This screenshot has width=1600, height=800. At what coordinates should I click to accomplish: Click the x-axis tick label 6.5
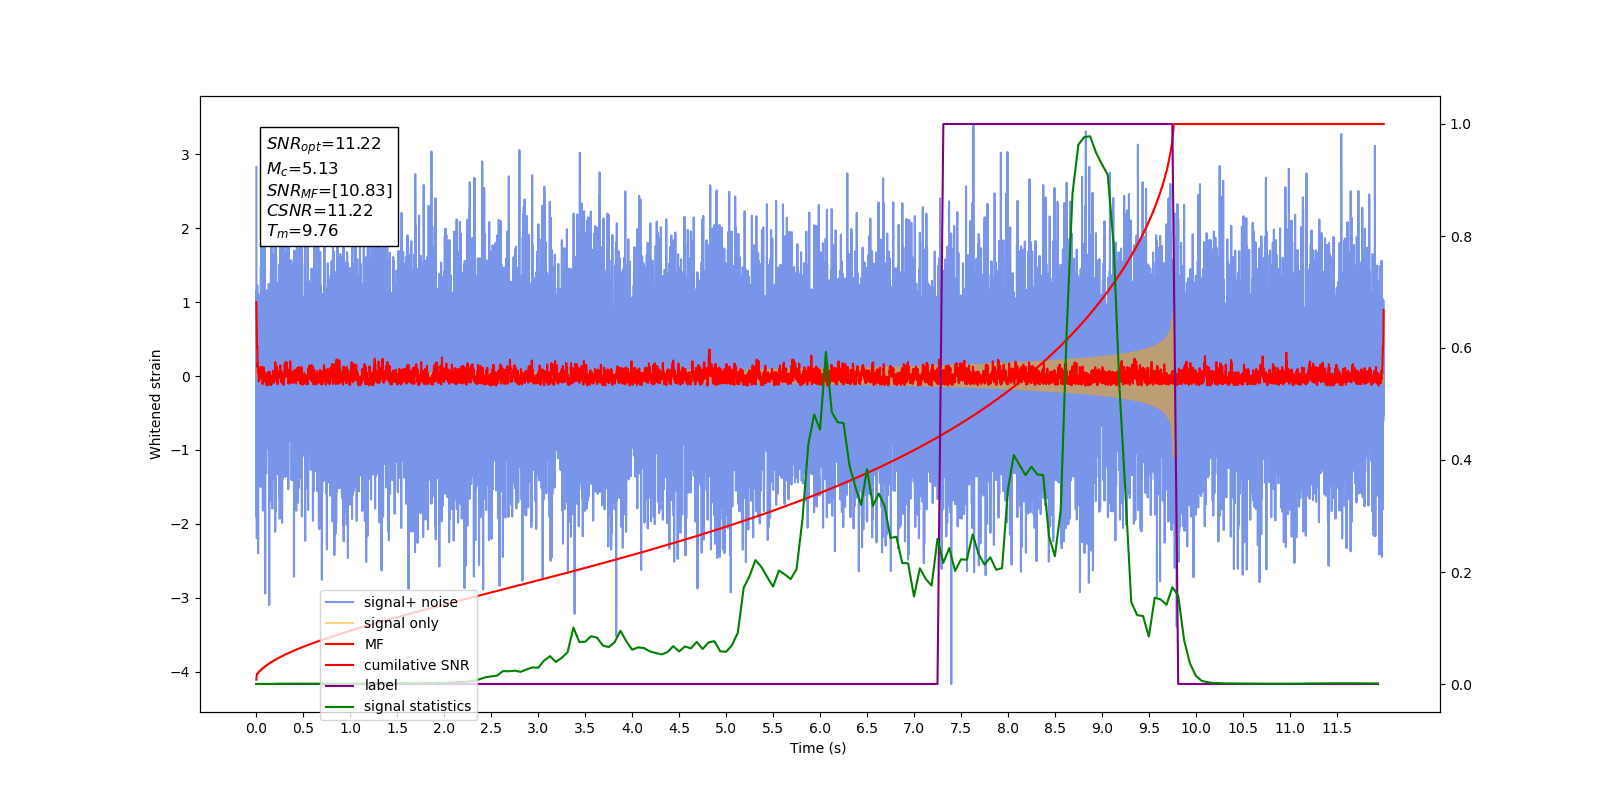867,728
